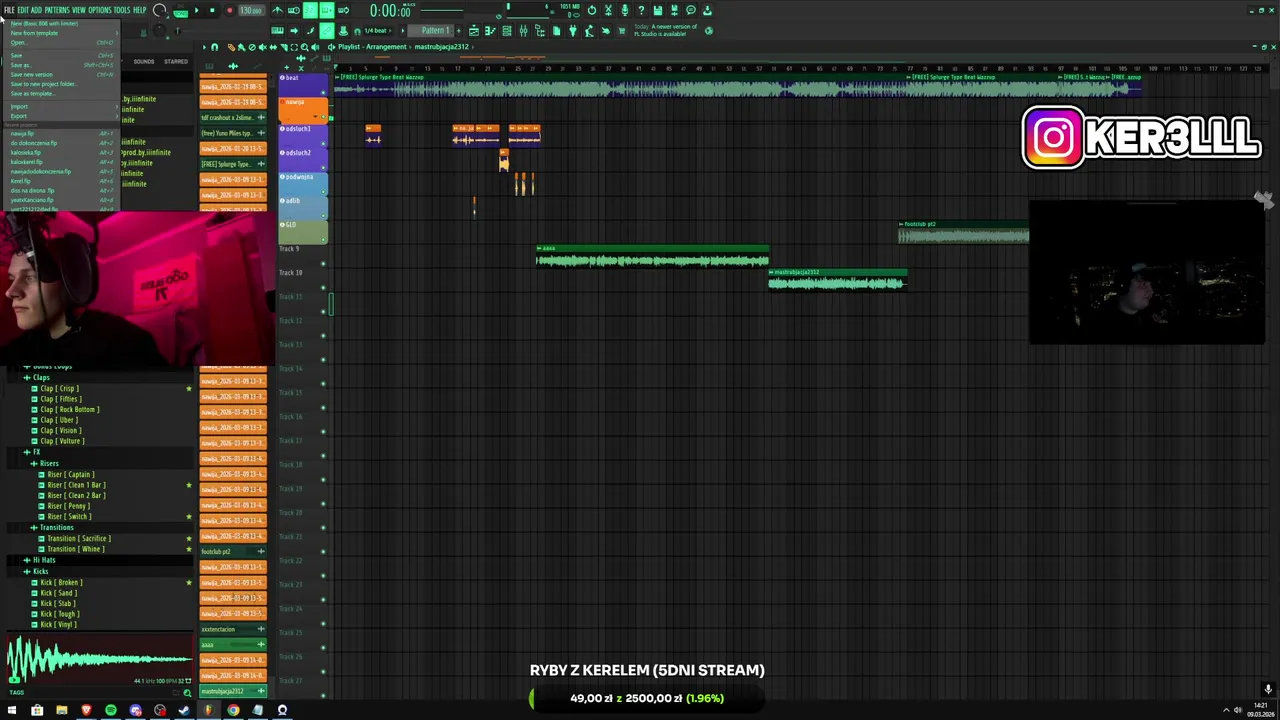Open the Piano roll icon
1280x720 pixels.
pos(490,31)
